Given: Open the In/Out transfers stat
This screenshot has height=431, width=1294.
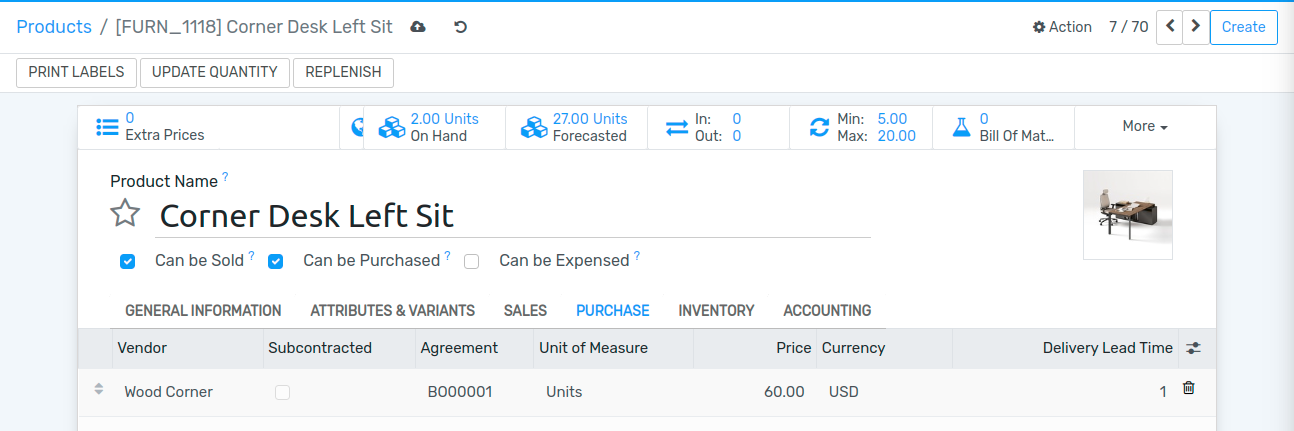Looking at the screenshot, I should (718, 127).
